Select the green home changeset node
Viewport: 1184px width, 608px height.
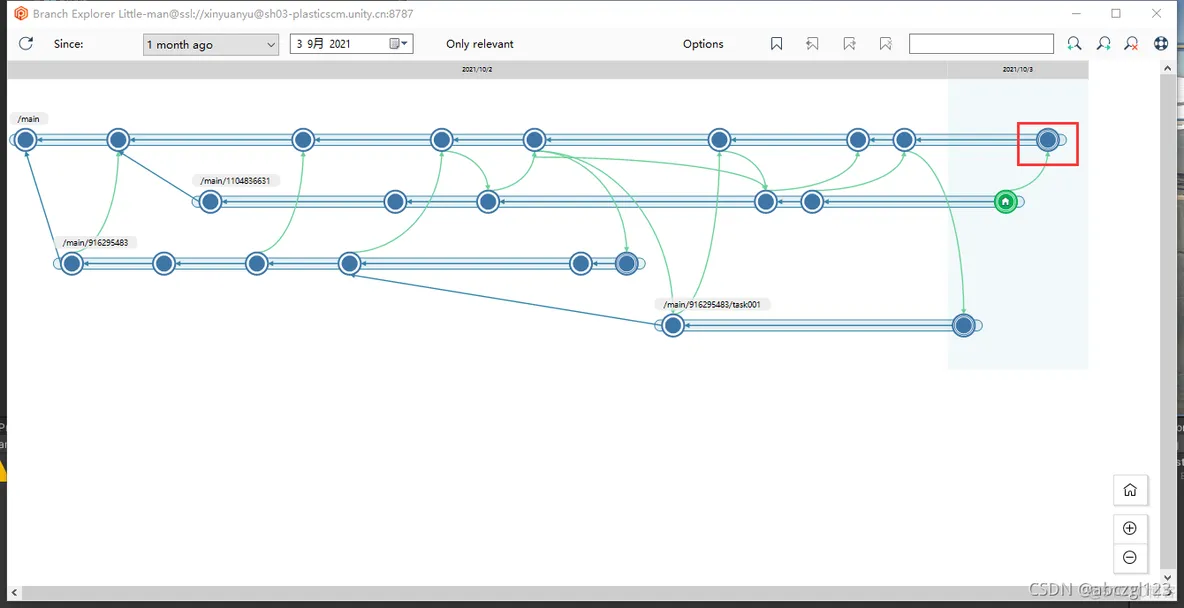tap(1006, 202)
